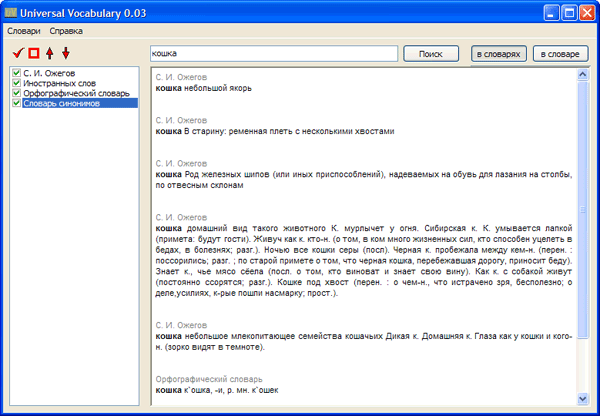The height and width of the screenshot is (416, 600).
Task: Select Словарь синонимов list row
Action: point(80,103)
